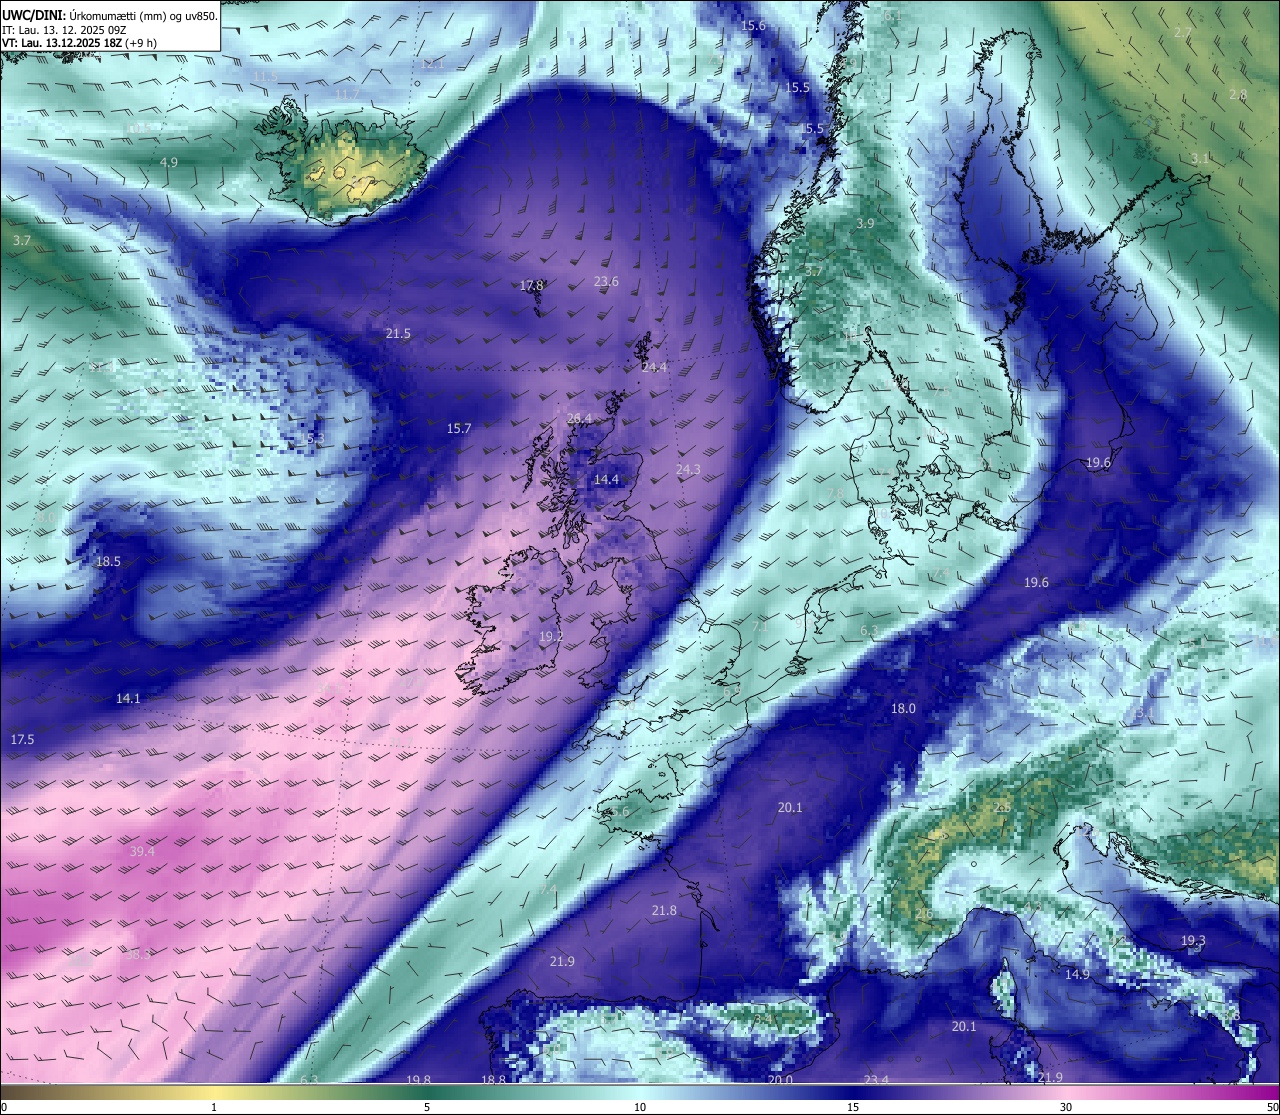Click the 20.1 value over France

[790, 808]
